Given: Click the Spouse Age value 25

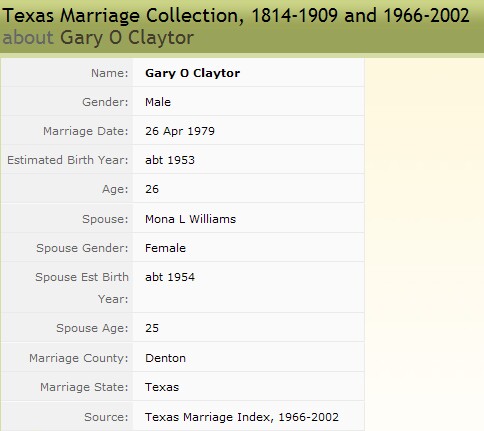Looking at the screenshot, I should [x=152, y=328].
